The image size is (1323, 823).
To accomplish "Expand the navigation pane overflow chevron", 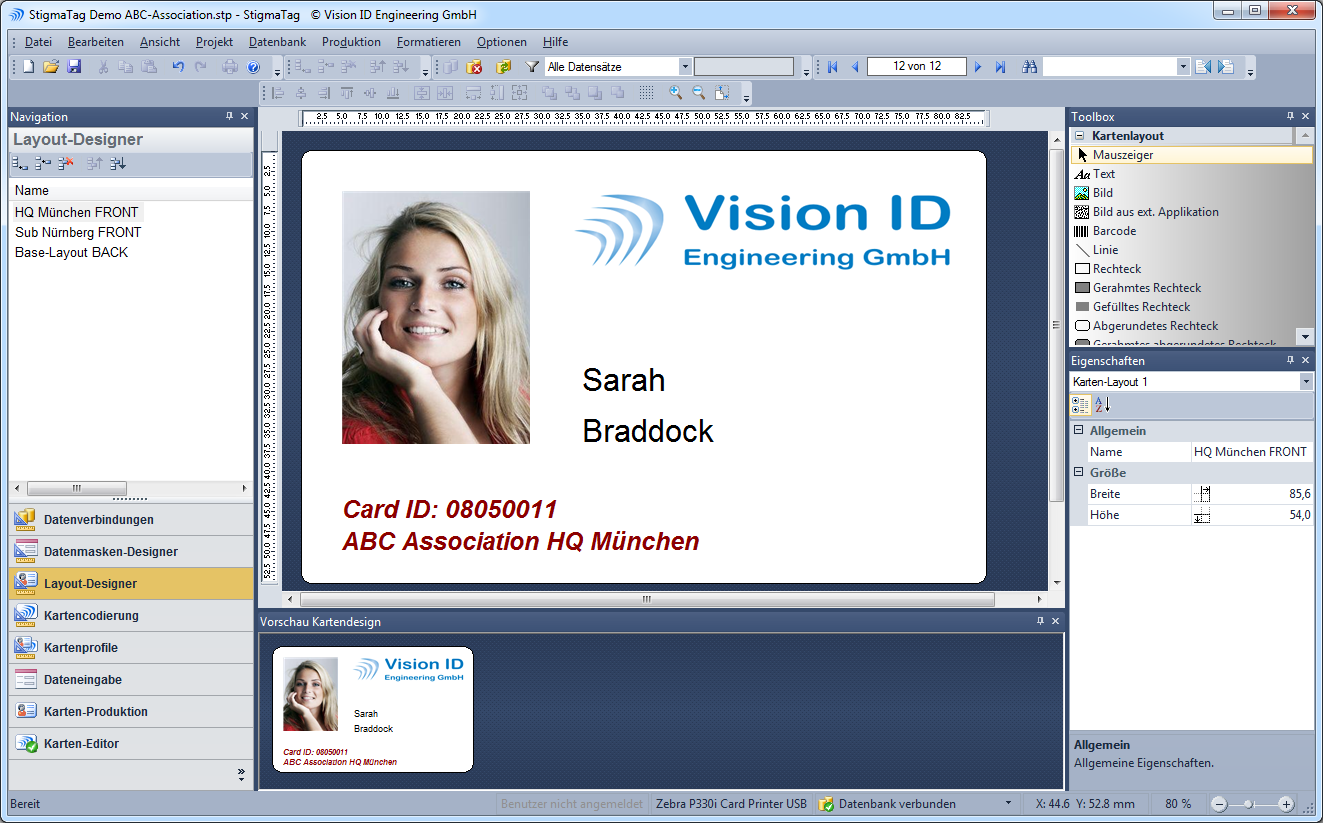I will pyautogui.click(x=241, y=773).
